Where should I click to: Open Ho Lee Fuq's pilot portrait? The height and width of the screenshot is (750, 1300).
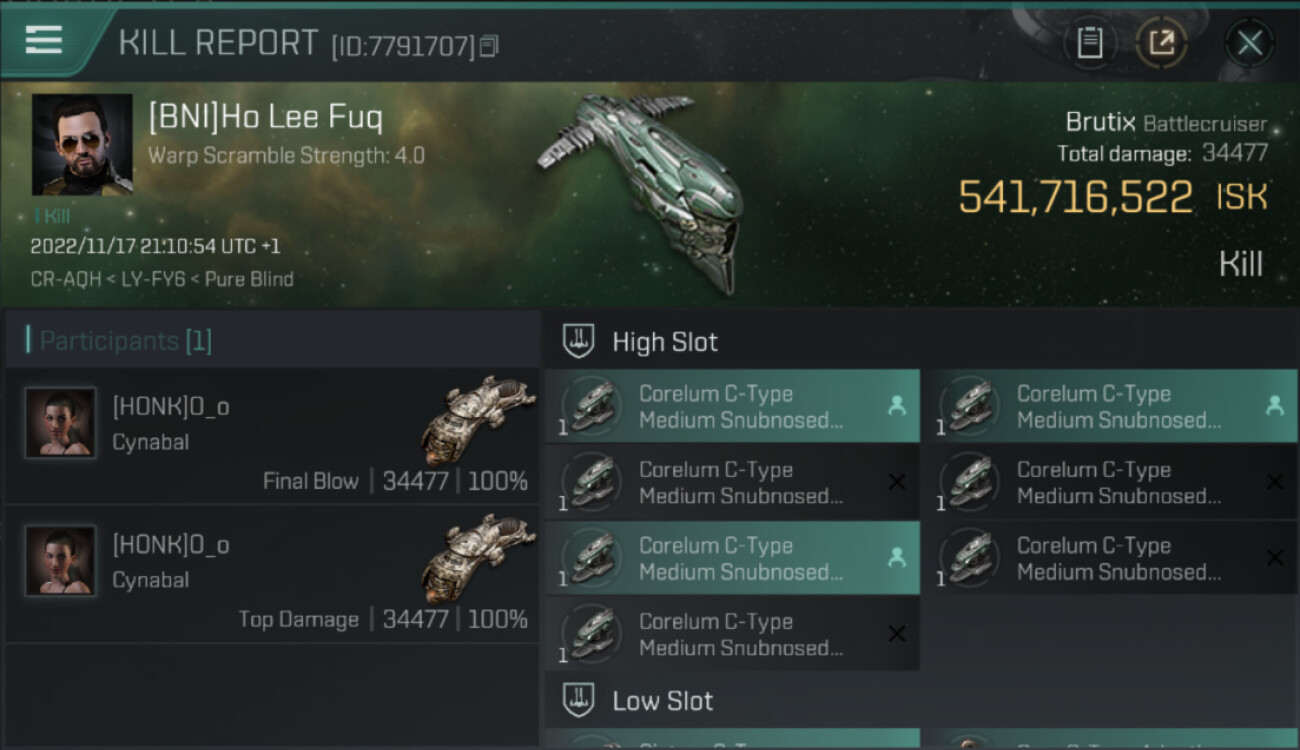coord(82,144)
